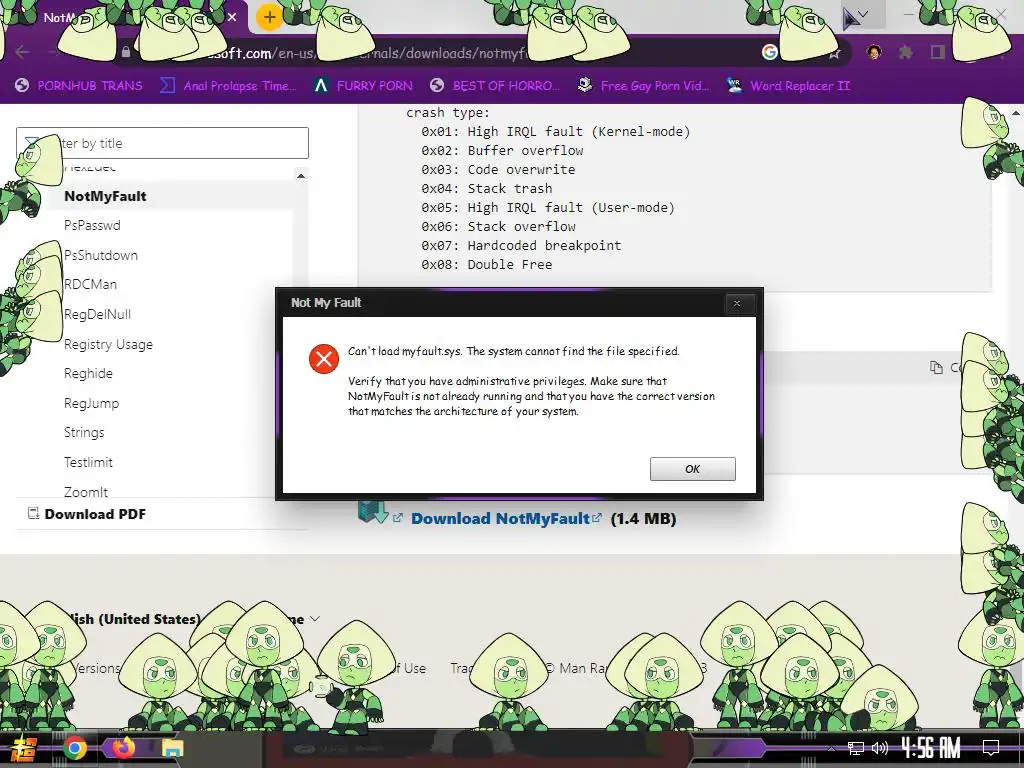Image resolution: width=1024 pixels, height=768 pixels.
Task: Click the Download NotMyFault link
Action: point(500,519)
